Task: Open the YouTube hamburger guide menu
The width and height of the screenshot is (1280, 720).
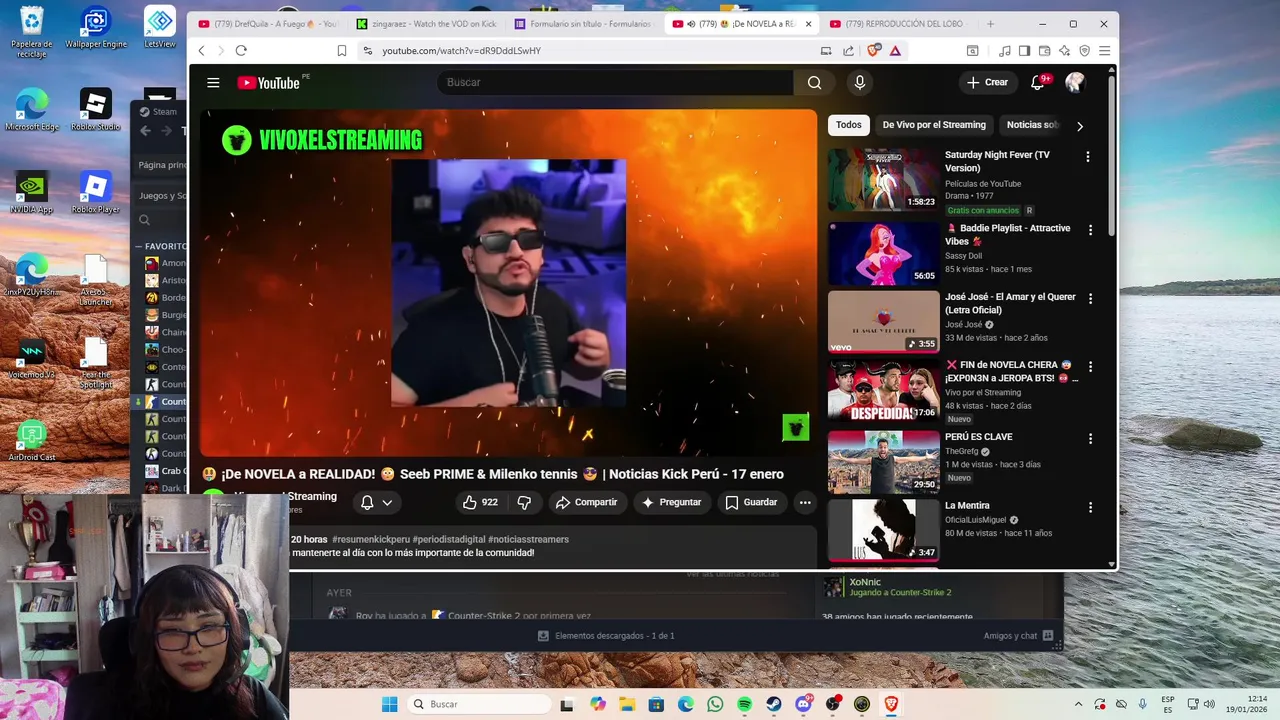Action: point(213,83)
